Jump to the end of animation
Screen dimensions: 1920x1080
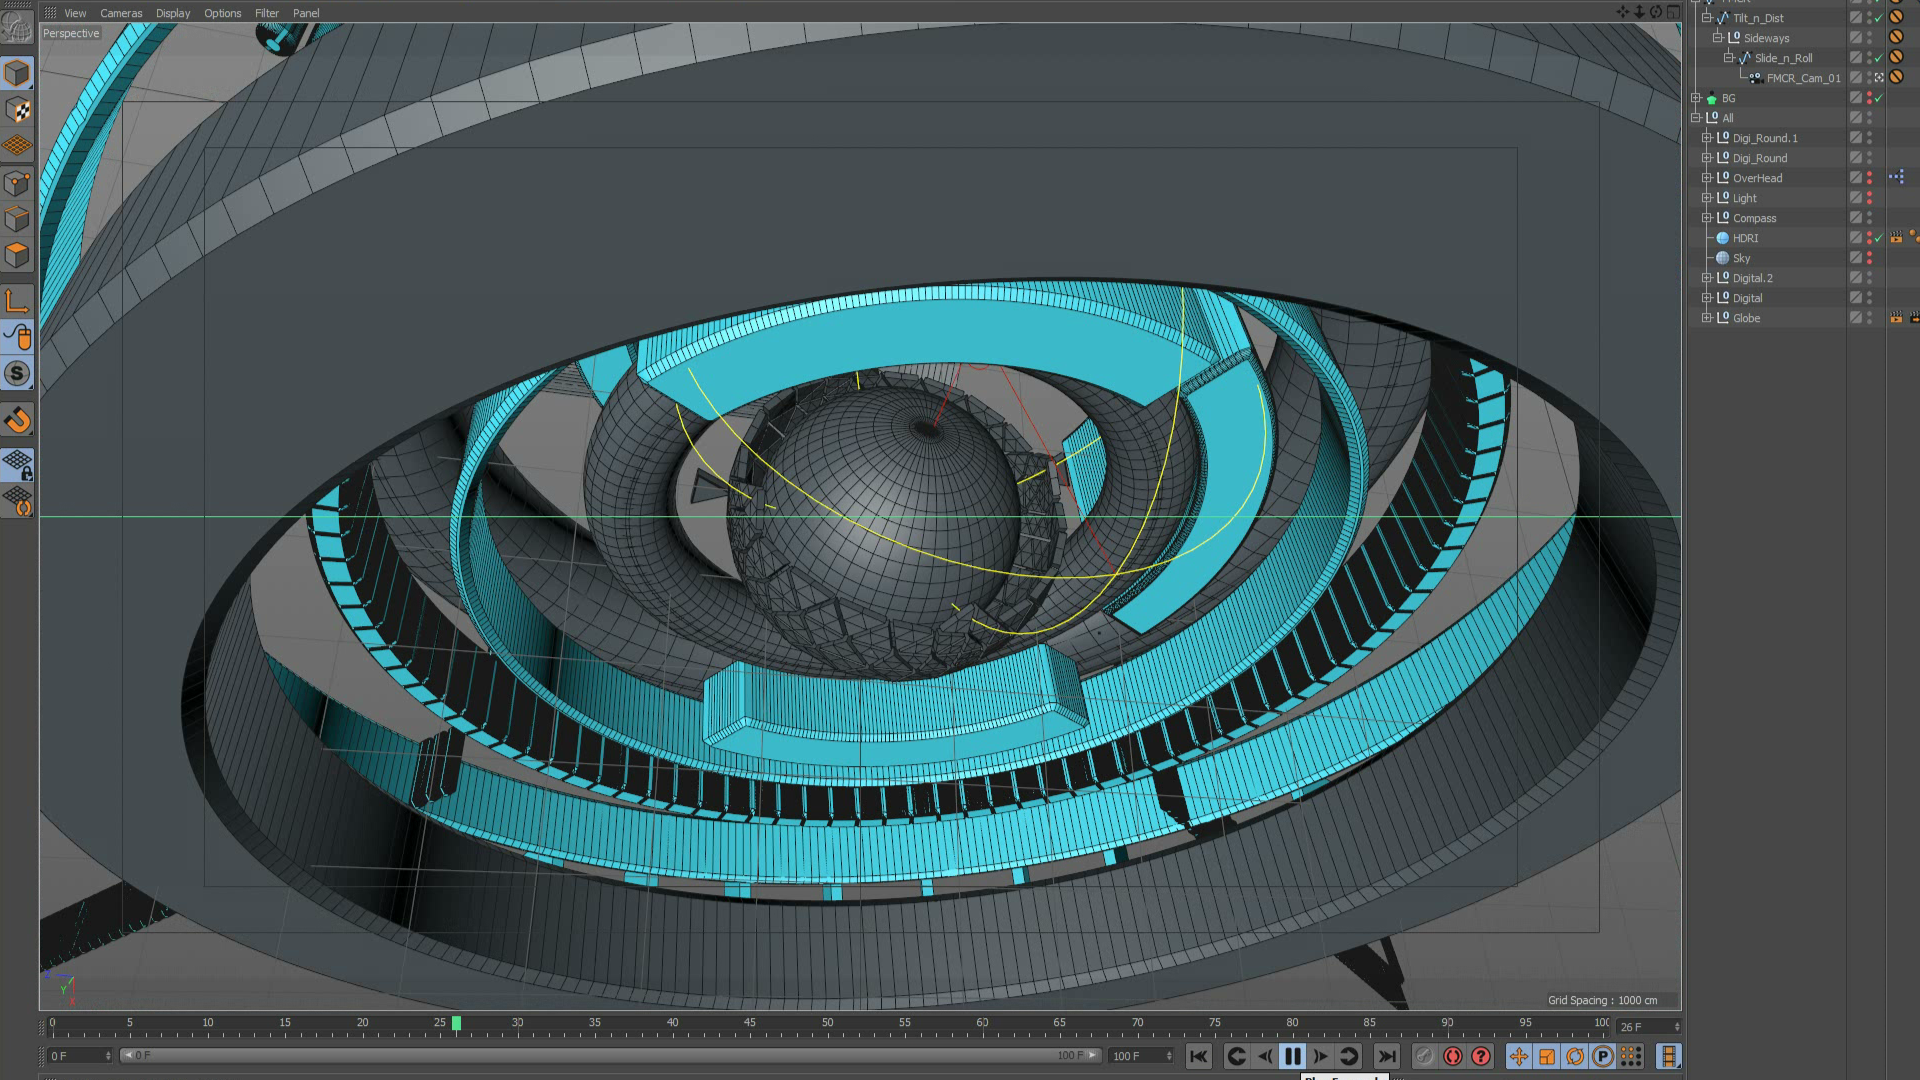tap(1386, 1056)
